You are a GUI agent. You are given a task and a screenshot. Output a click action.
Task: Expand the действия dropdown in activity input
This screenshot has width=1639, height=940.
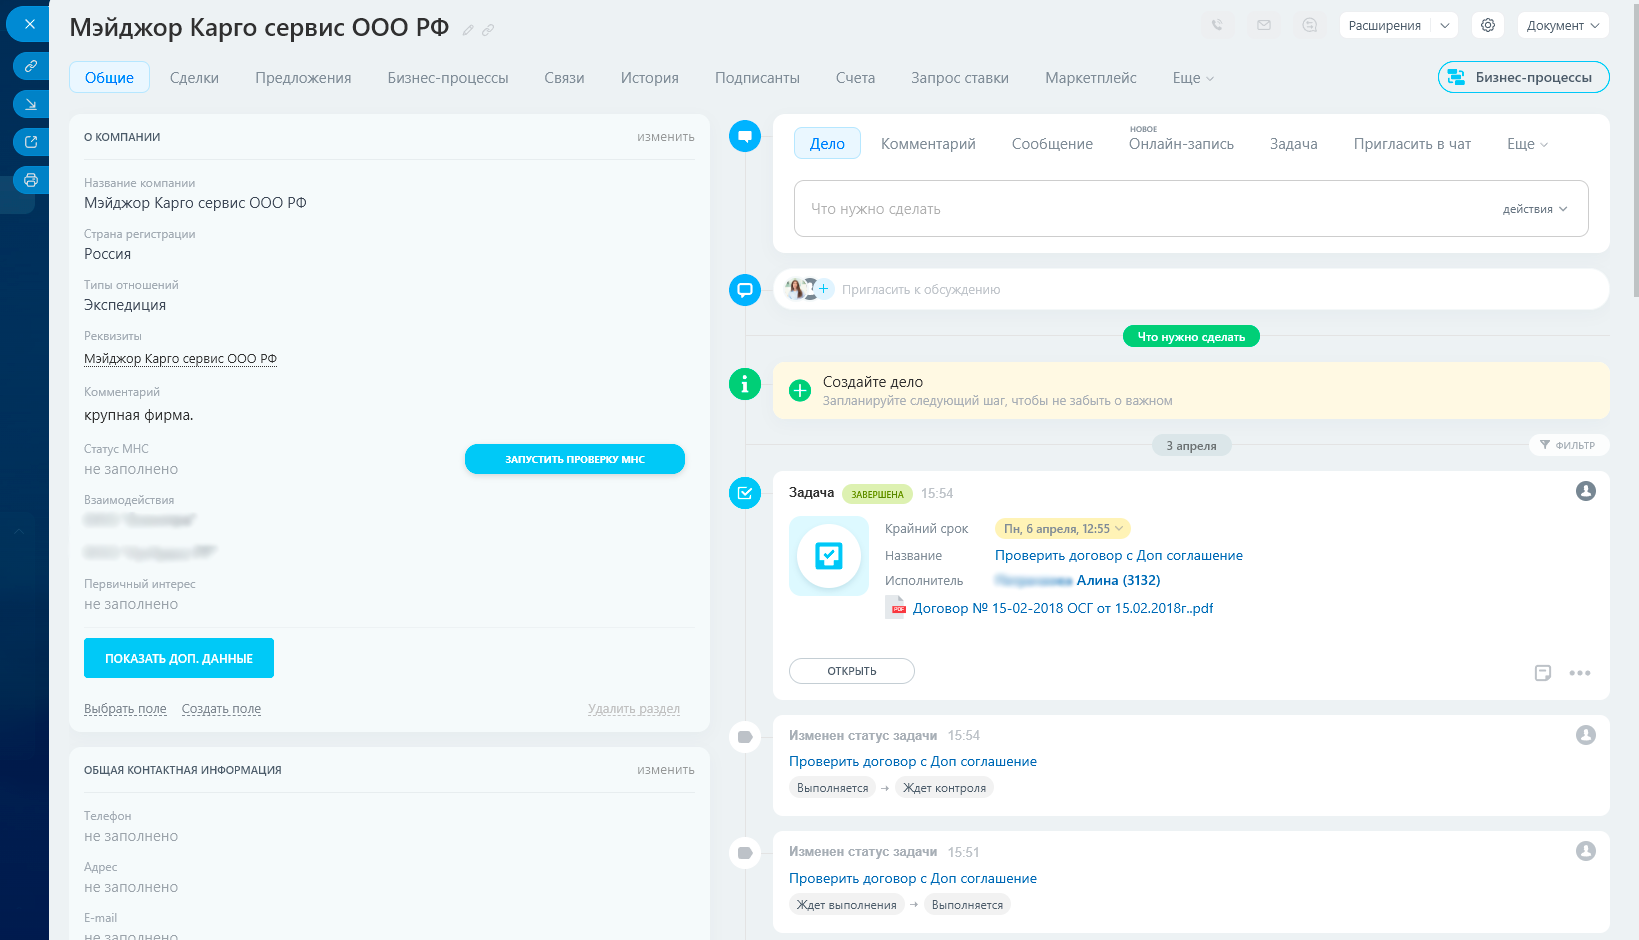(1535, 209)
